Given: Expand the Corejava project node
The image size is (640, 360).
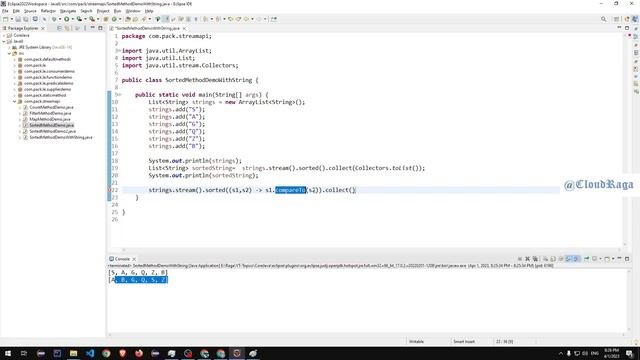Looking at the screenshot, I should [x=4, y=36].
